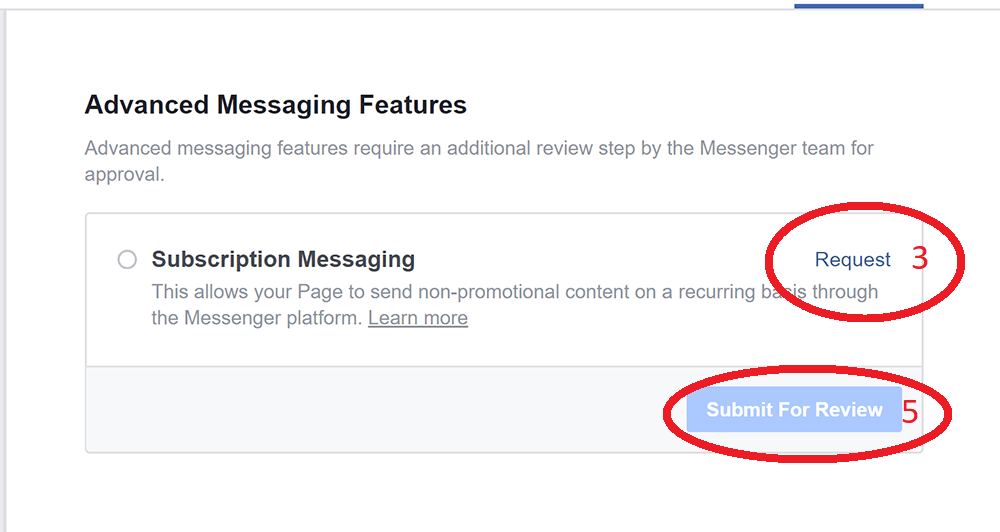This screenshot has height=532, width=1000.
Task: Click blank space inside Subscription Messaging card
Action: [x=574, y=344]
